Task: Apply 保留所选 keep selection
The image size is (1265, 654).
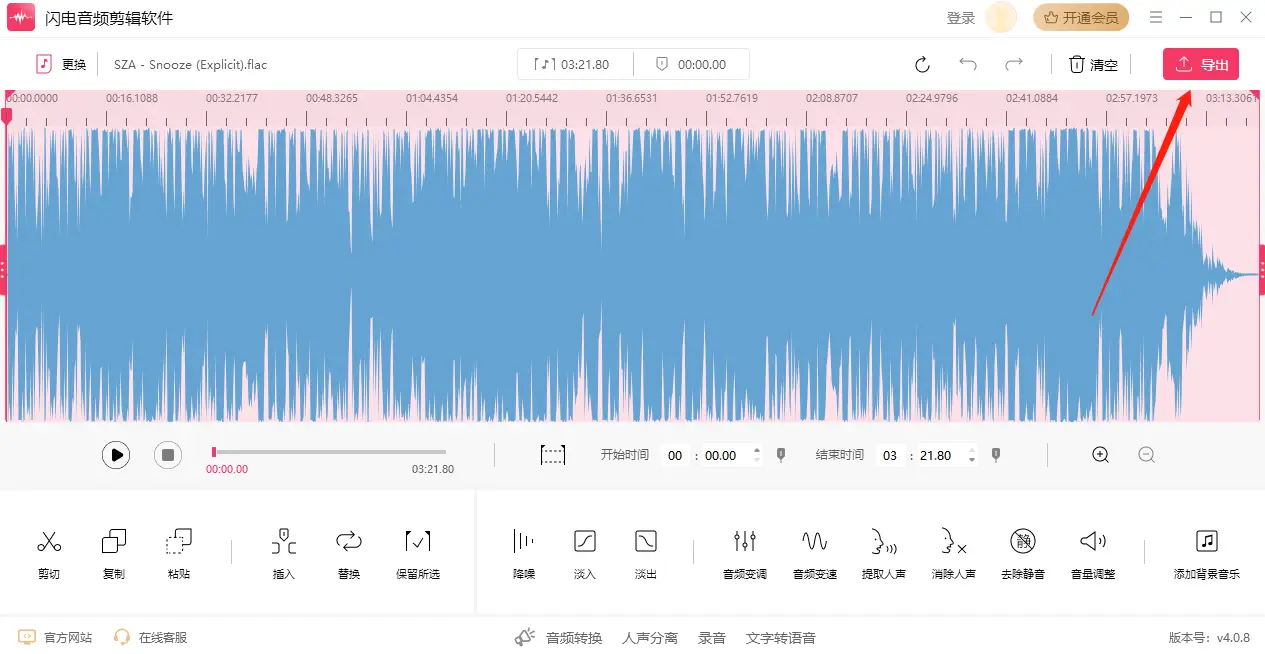Action: click(x=418, y=554)
